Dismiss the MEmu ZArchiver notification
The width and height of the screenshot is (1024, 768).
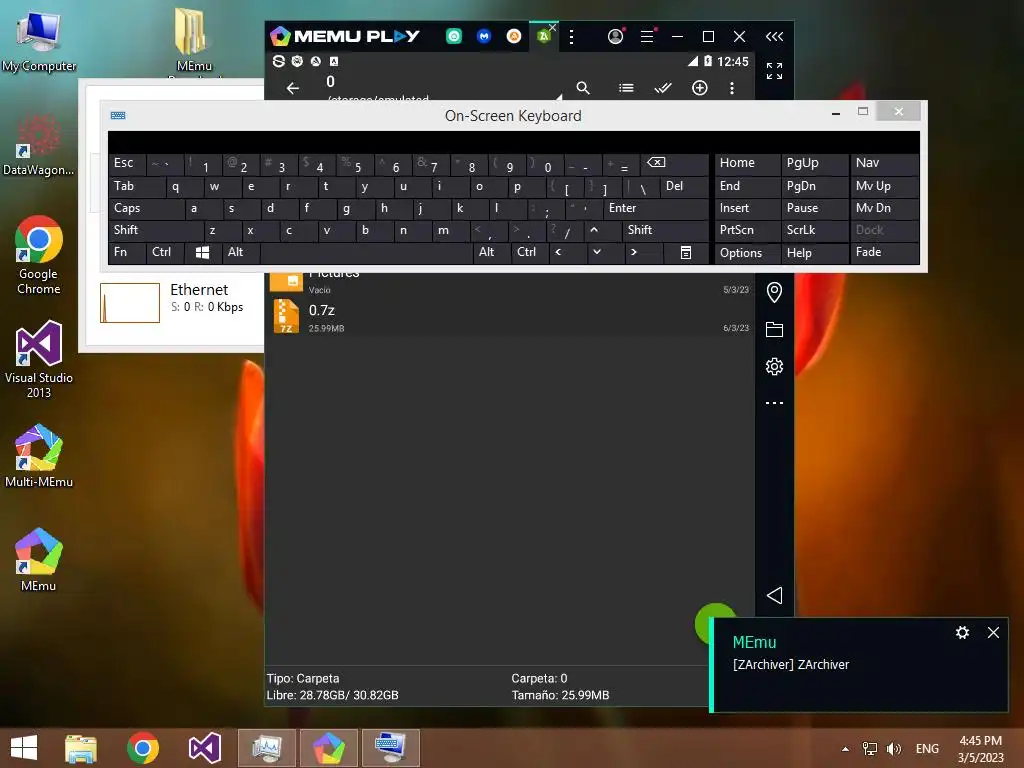click(993, 632)
